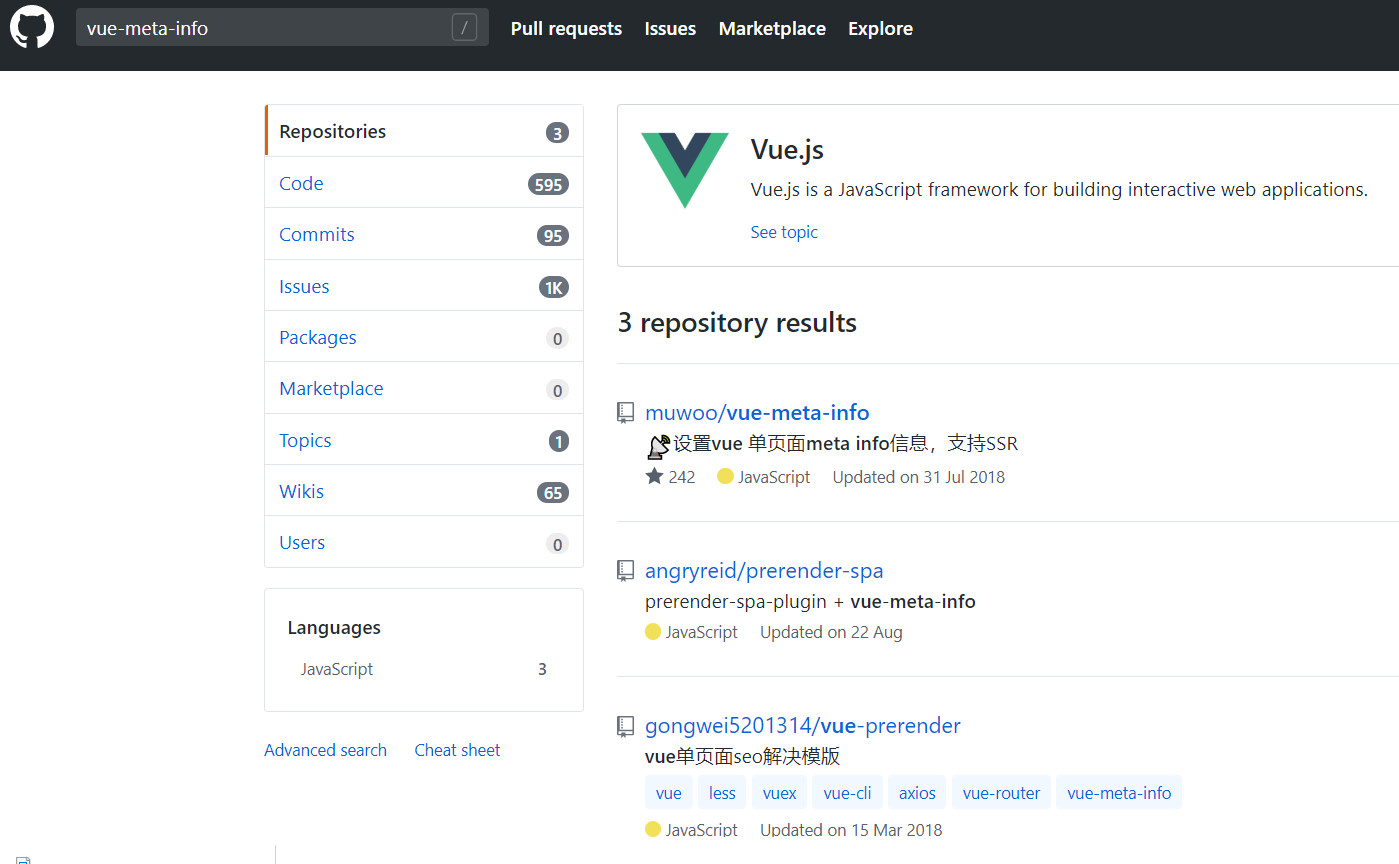Viewport: 1399px width, 864px height.
Task: Click the slash shortcut key icon in search box
Action: [x=464, y=28]
